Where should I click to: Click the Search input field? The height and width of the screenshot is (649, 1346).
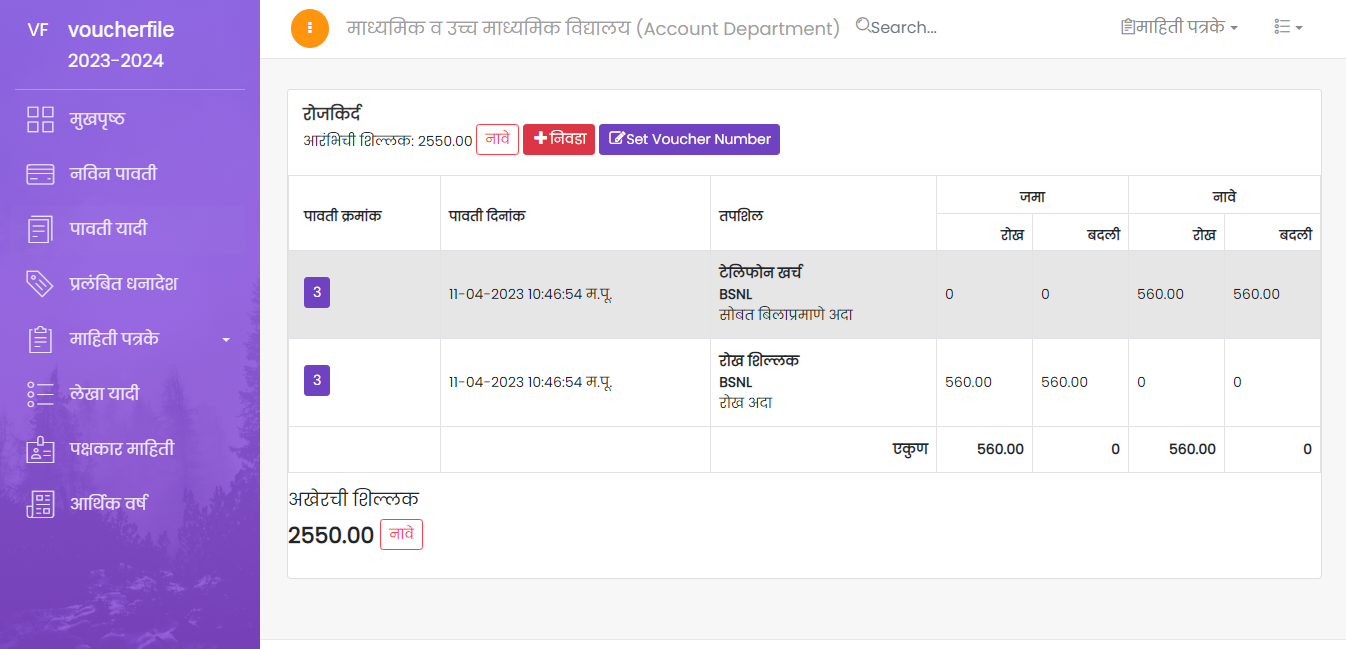910,28
